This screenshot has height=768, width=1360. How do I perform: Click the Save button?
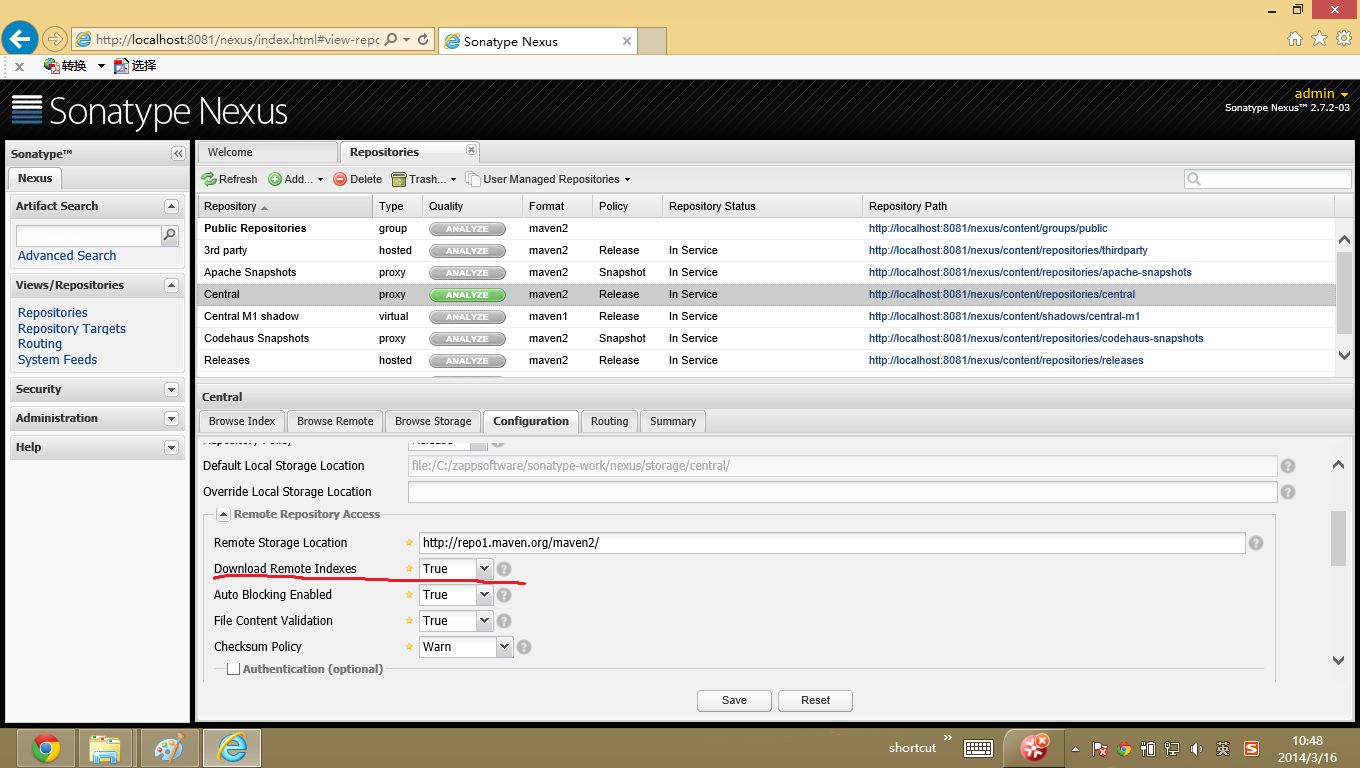tap(734, 700)
